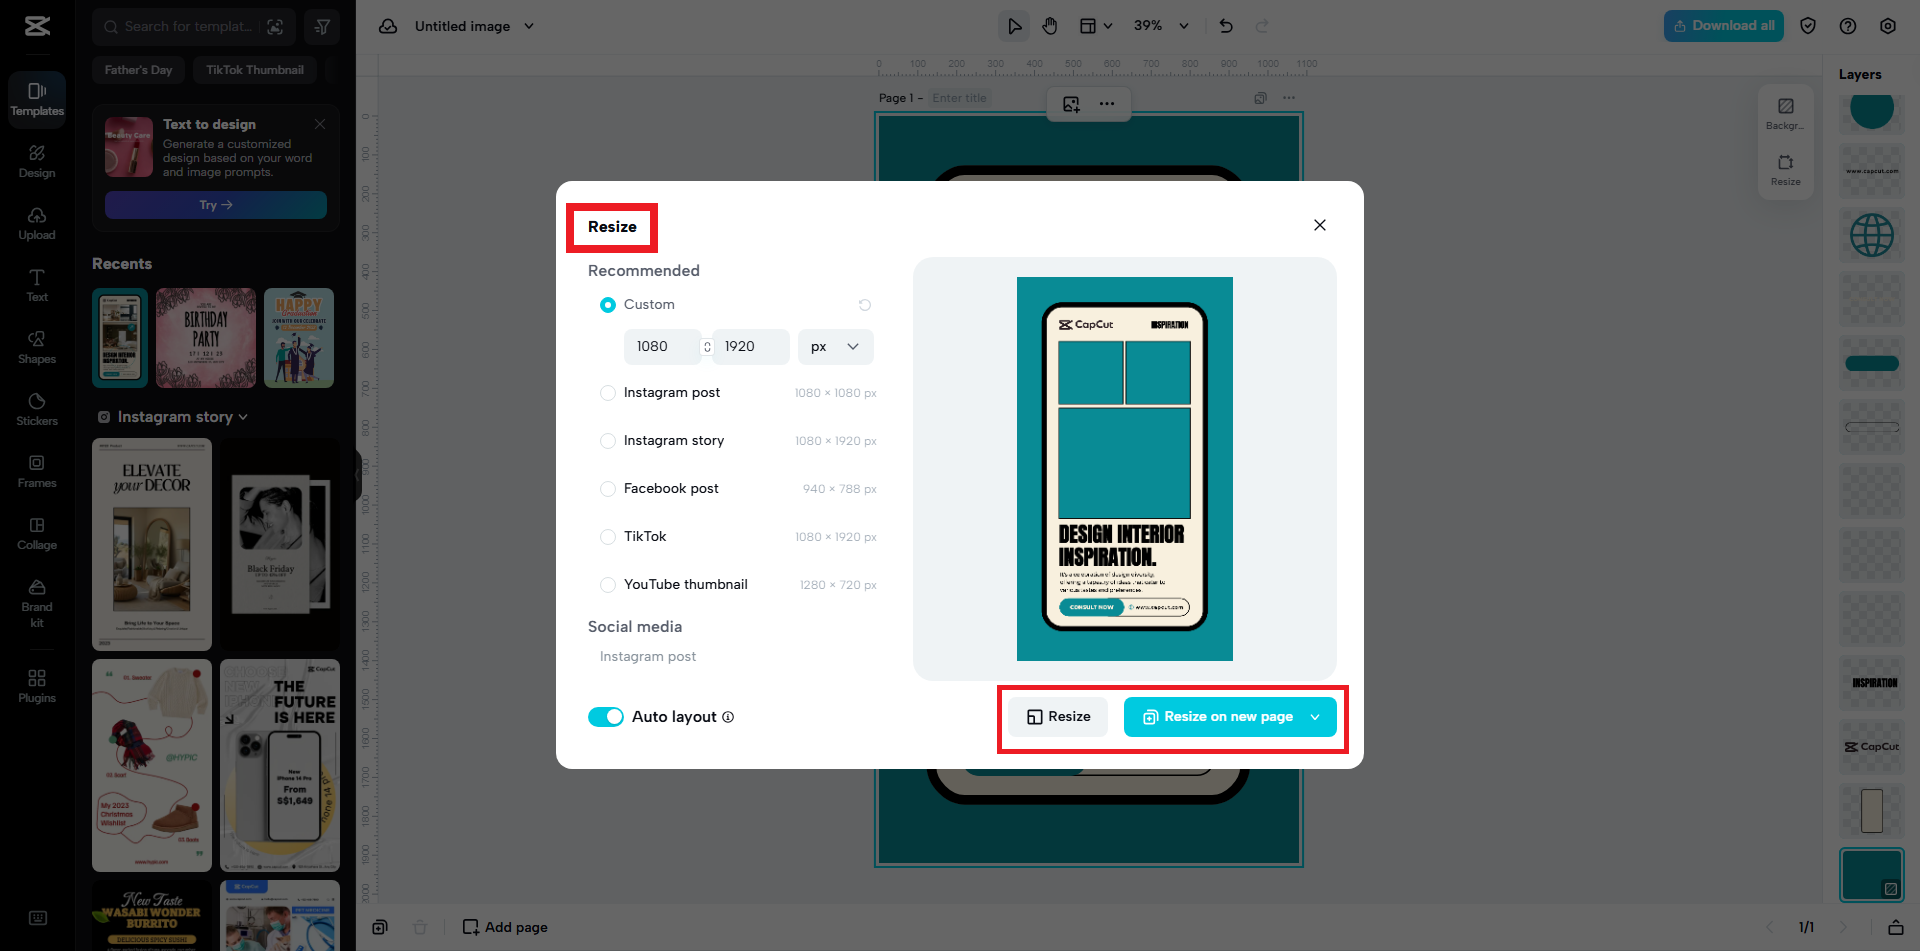Click the reset custom size icon
The width and height of the screenshot is (1920, 951).
(x=865, y=305)
